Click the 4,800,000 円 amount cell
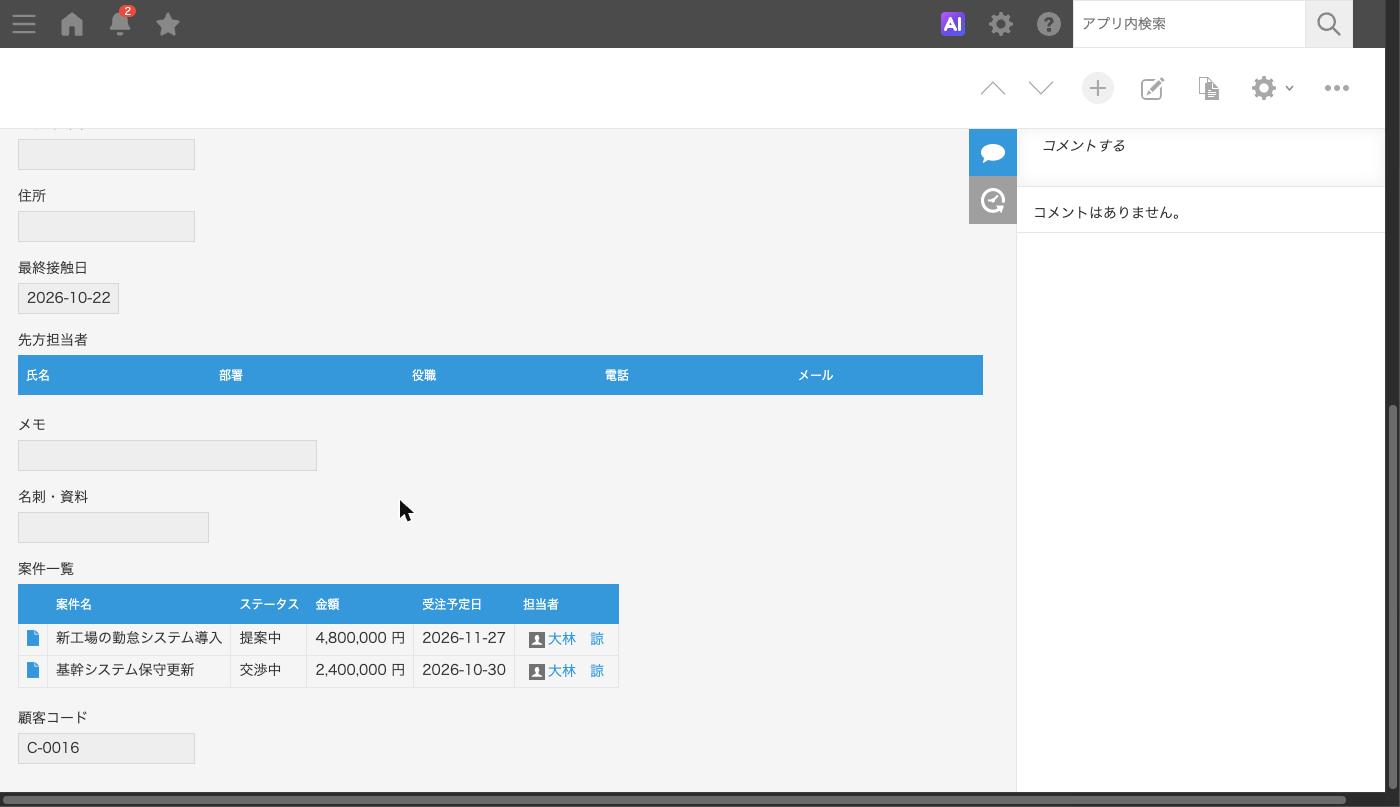 click(360, 638)
